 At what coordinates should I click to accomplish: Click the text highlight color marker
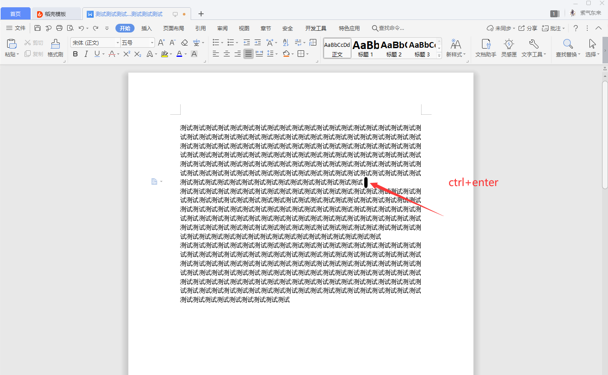[164, 54]
